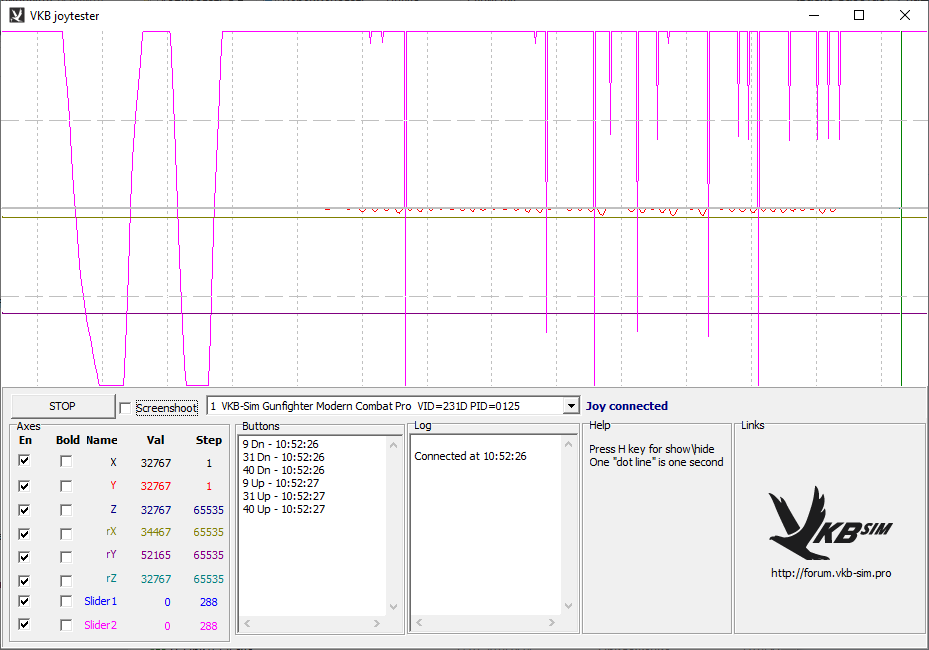Toggle the Slider1 enable checkbox
929x650 pixels.
pyautogui.click(x=24, y=601)
